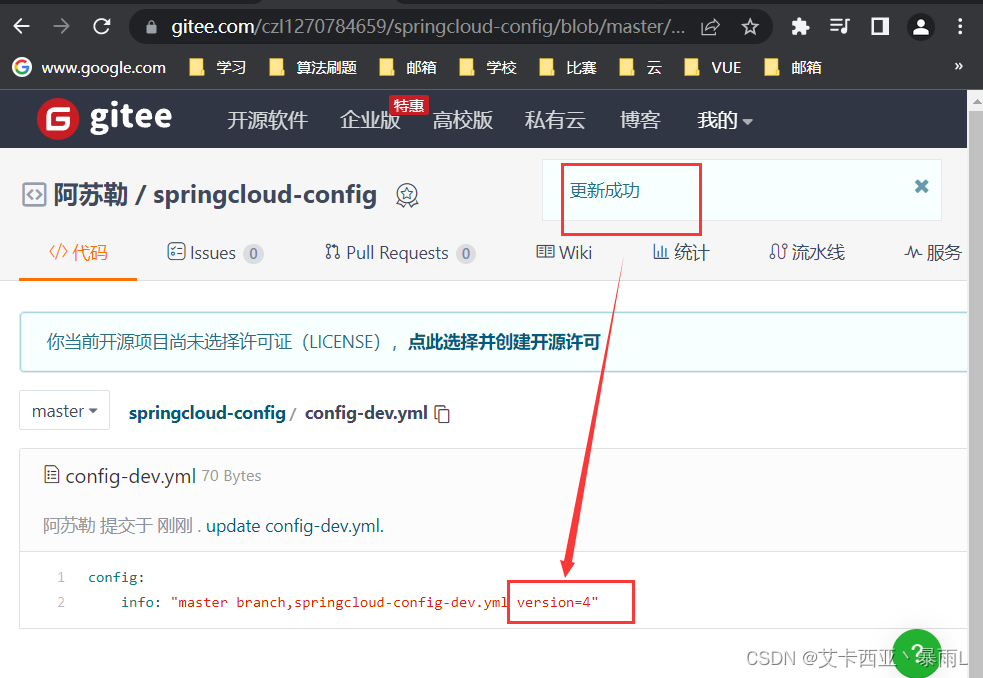Click the 特惠 badge on 企业版
The height and width of the screenshot is (678, 983).
(x=409, y=105)
